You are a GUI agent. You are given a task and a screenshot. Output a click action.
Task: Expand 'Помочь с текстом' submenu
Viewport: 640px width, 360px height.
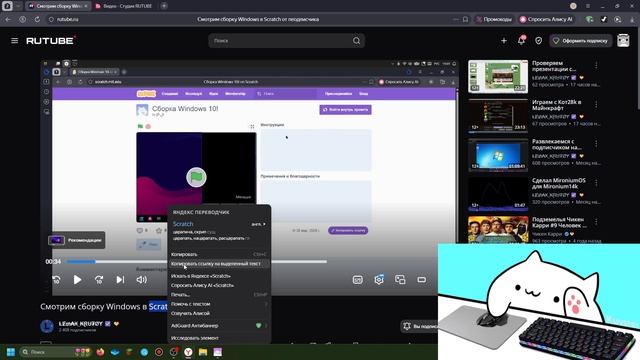pos(218,304)
